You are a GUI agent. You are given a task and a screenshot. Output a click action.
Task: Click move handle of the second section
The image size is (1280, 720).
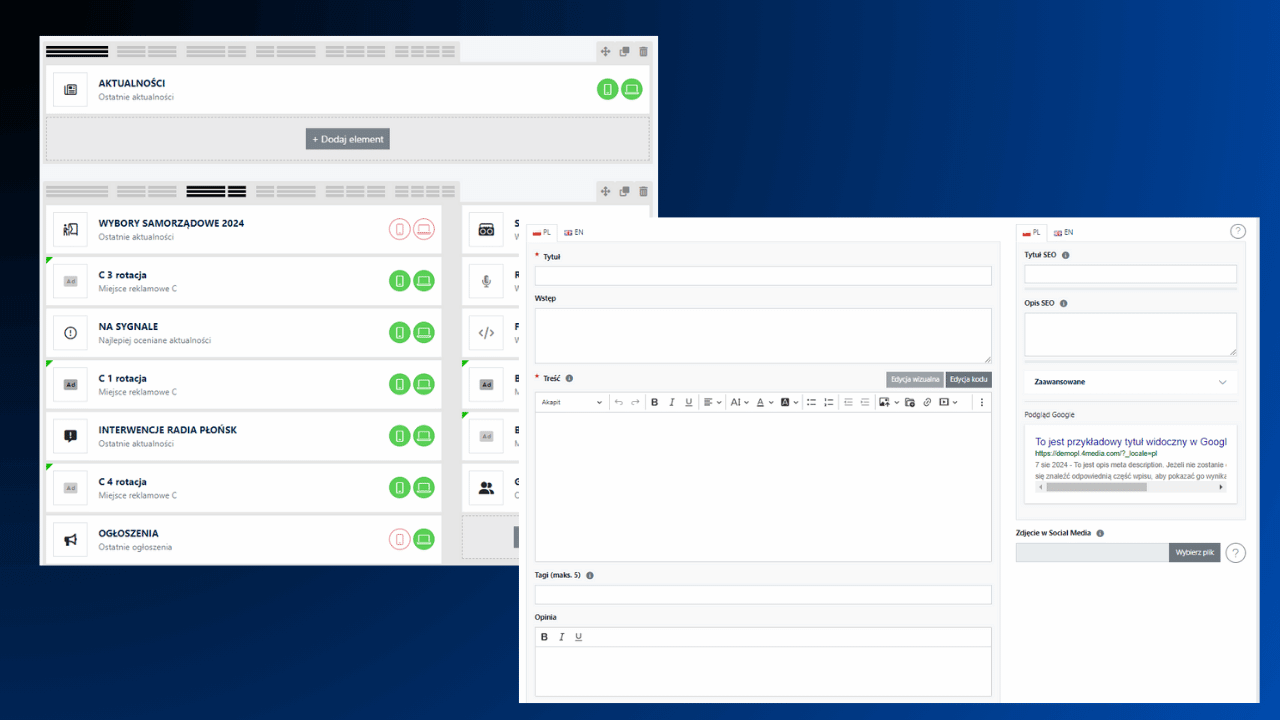pos(605,192)
